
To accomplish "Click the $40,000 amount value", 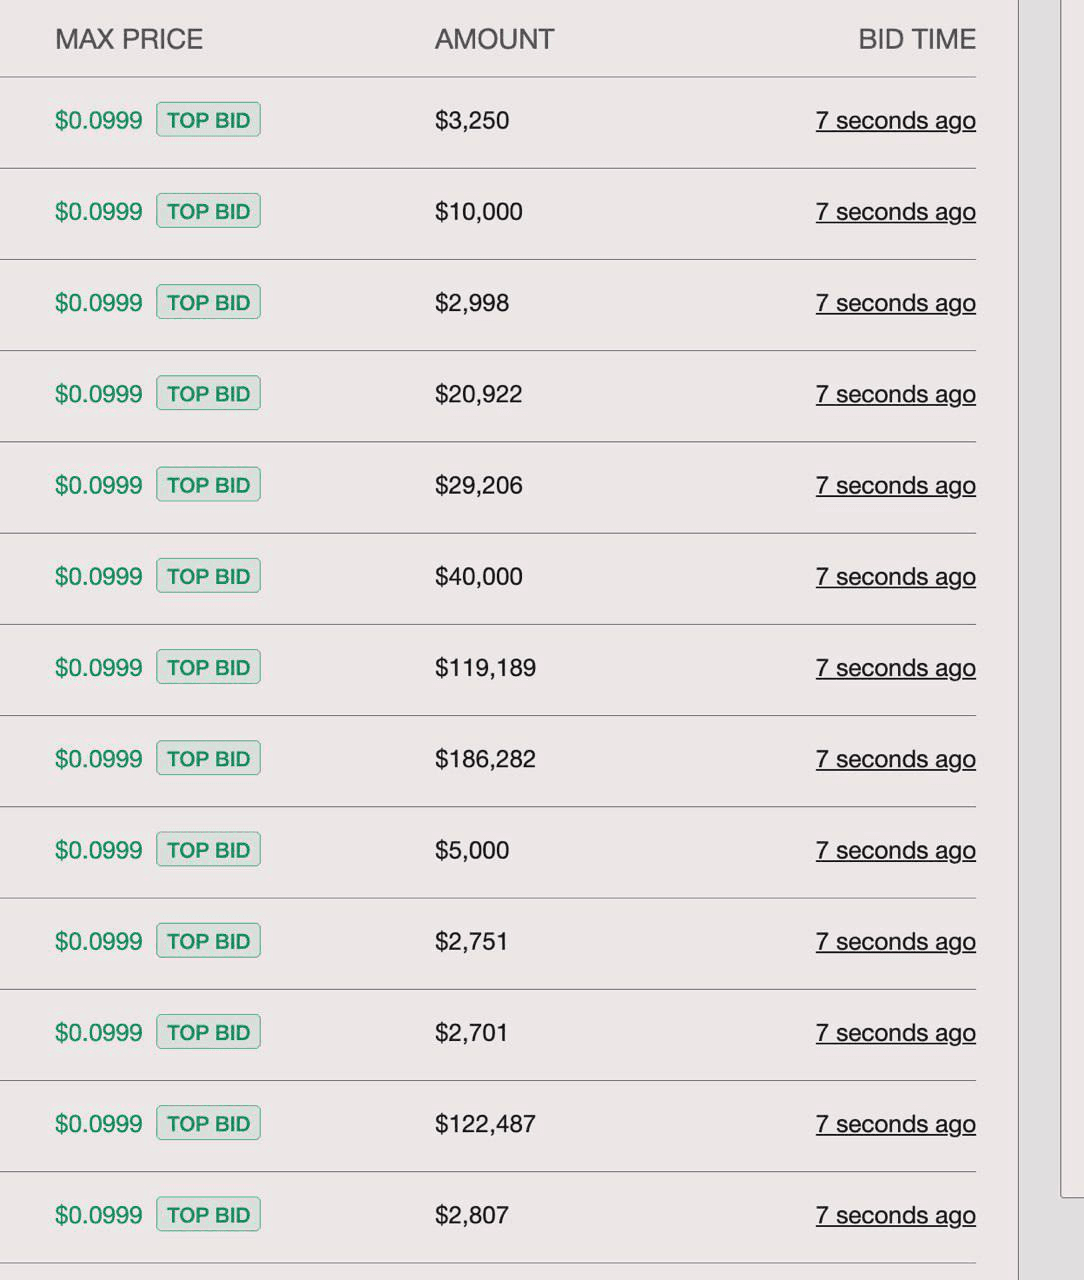I will click(x=478, y=577).
